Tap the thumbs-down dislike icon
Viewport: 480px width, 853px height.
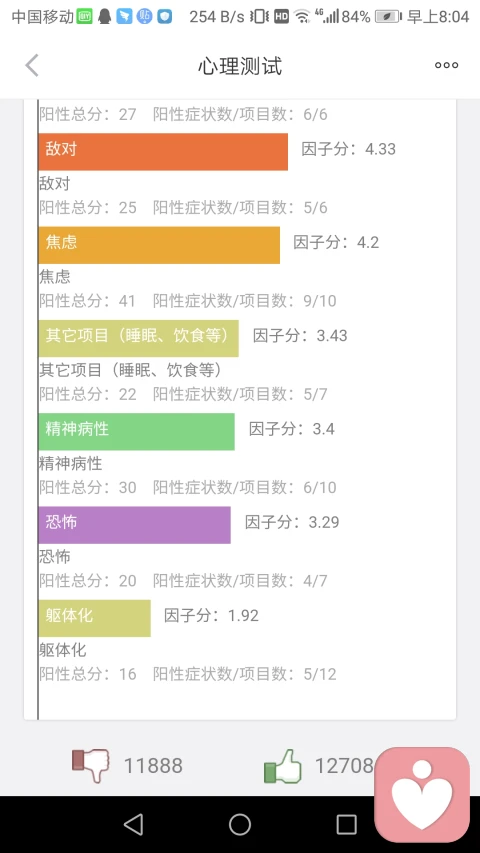click(91, 765)
